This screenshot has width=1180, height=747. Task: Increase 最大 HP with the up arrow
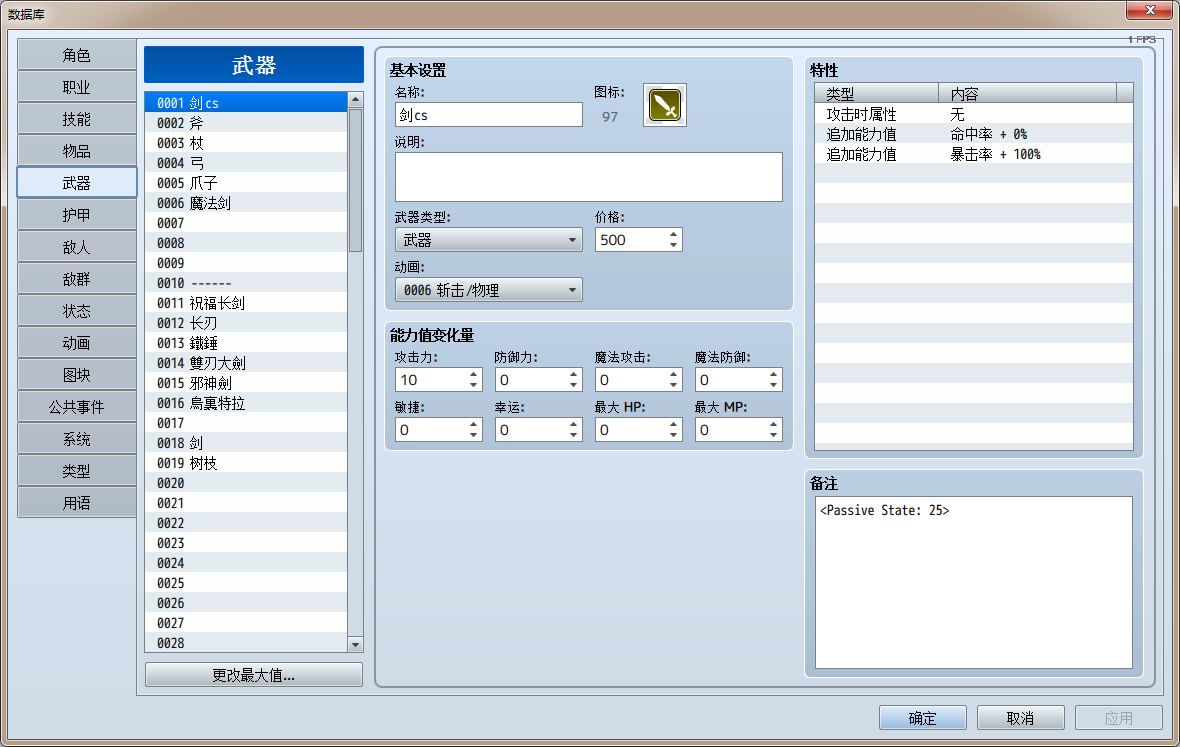(674, 424)
